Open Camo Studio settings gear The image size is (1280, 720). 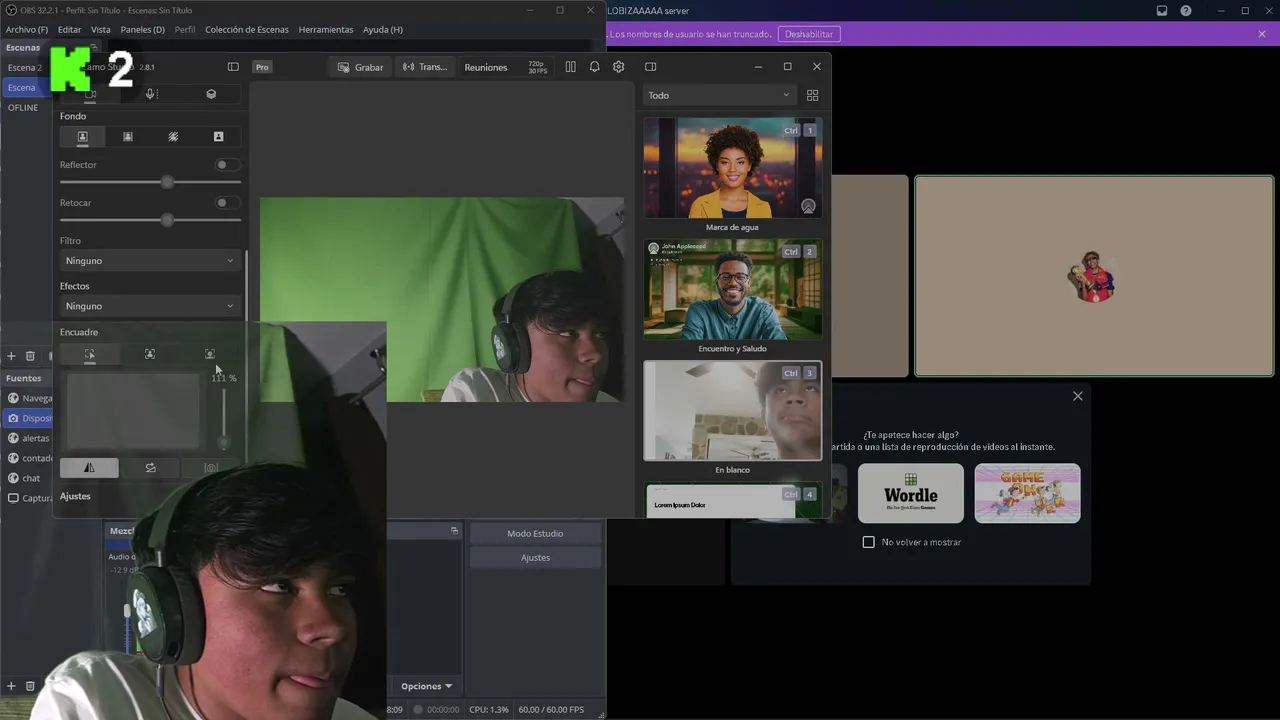click(x=619, y=67)
